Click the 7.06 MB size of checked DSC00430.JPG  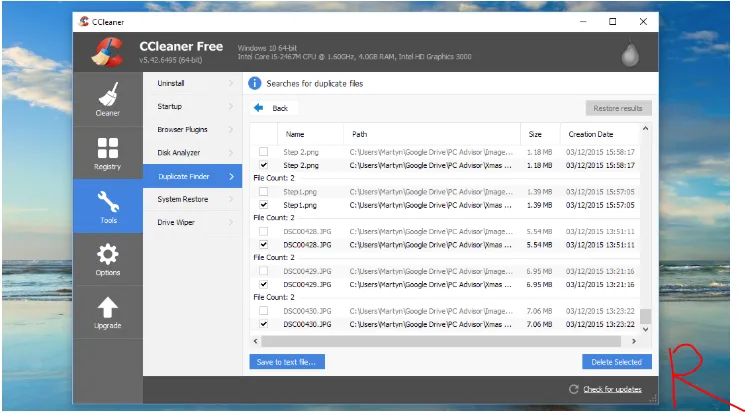[x=539, y=324]
